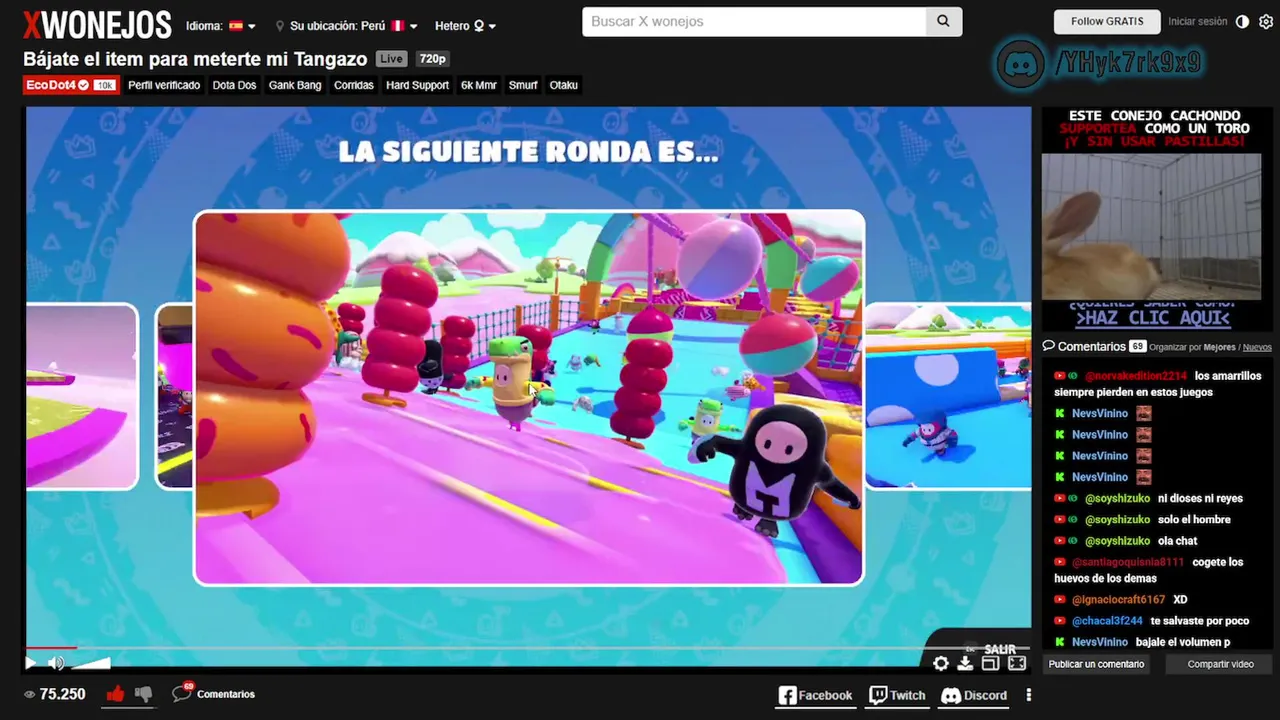
Task: Toggle the dark/light contrast mode icon
Action: [1242, 21]
